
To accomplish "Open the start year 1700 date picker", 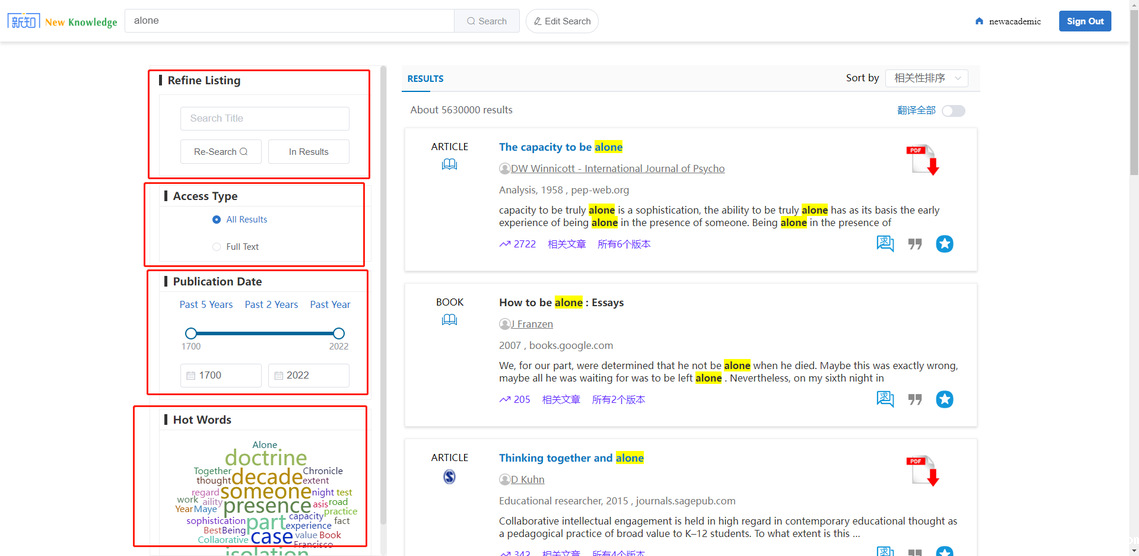I will [x=221, y=376].
